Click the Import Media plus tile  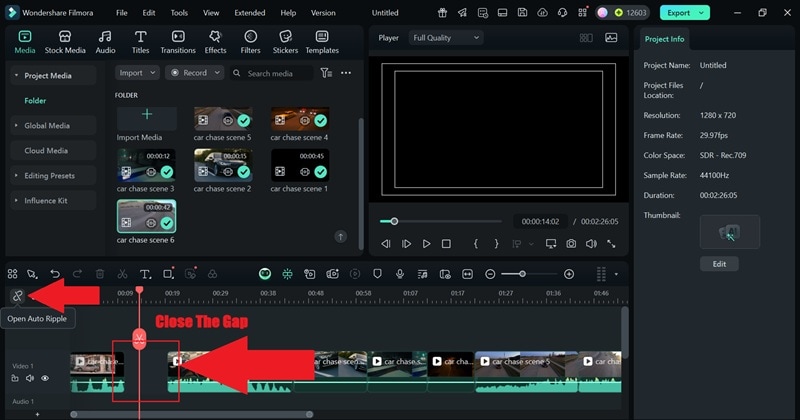(x=147, y=118)
